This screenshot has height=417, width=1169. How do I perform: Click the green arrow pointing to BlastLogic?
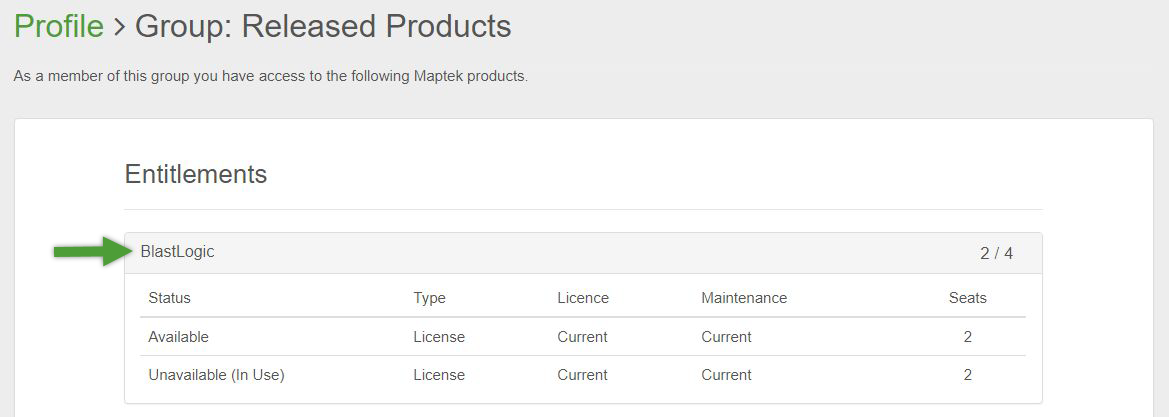91,251
